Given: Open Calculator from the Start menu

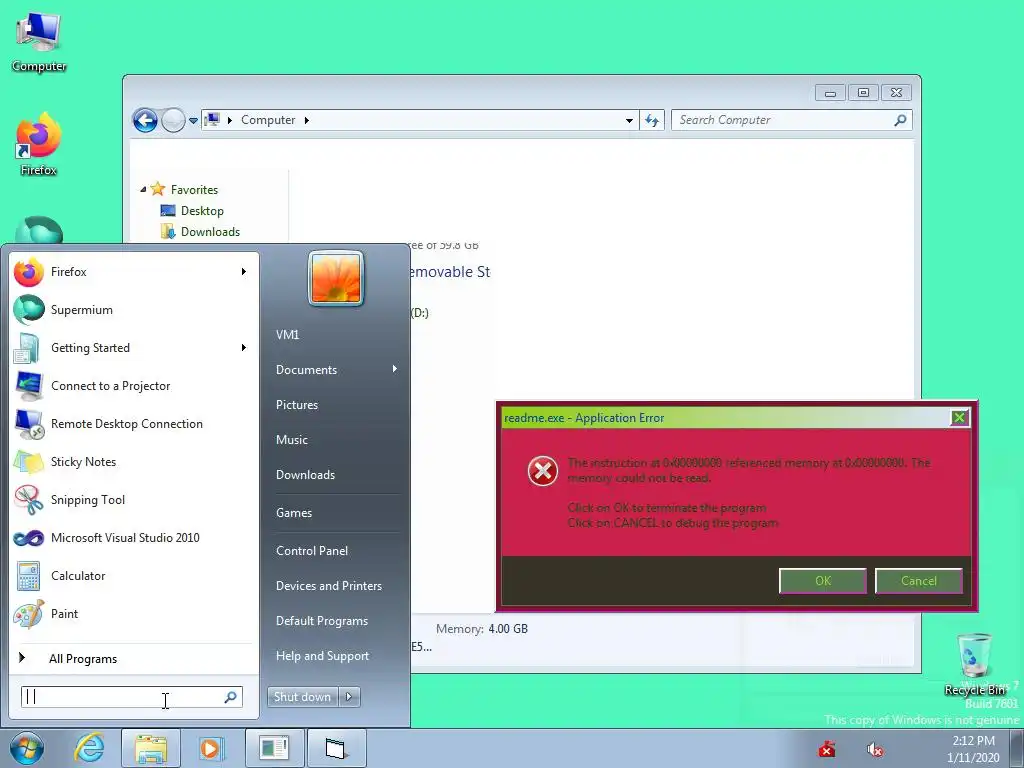Looking at the screenshot, I should pos(133,576).
